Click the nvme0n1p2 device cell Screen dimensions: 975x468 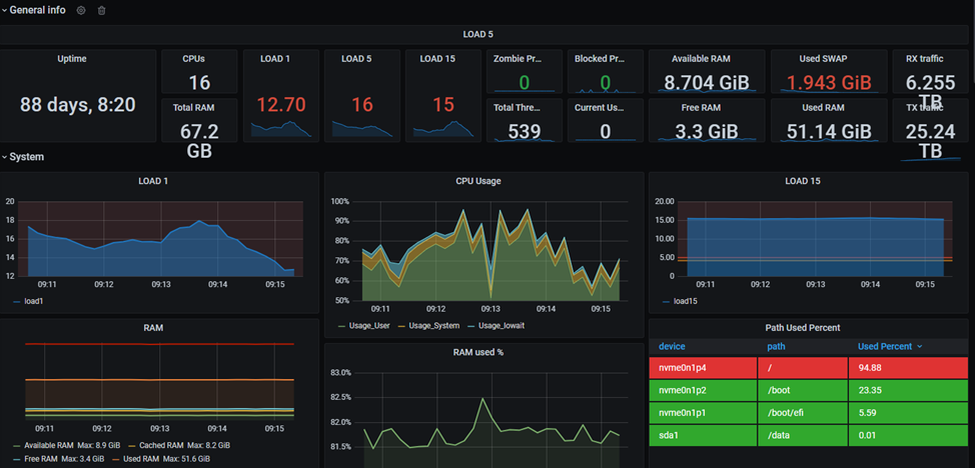[703, 391]
